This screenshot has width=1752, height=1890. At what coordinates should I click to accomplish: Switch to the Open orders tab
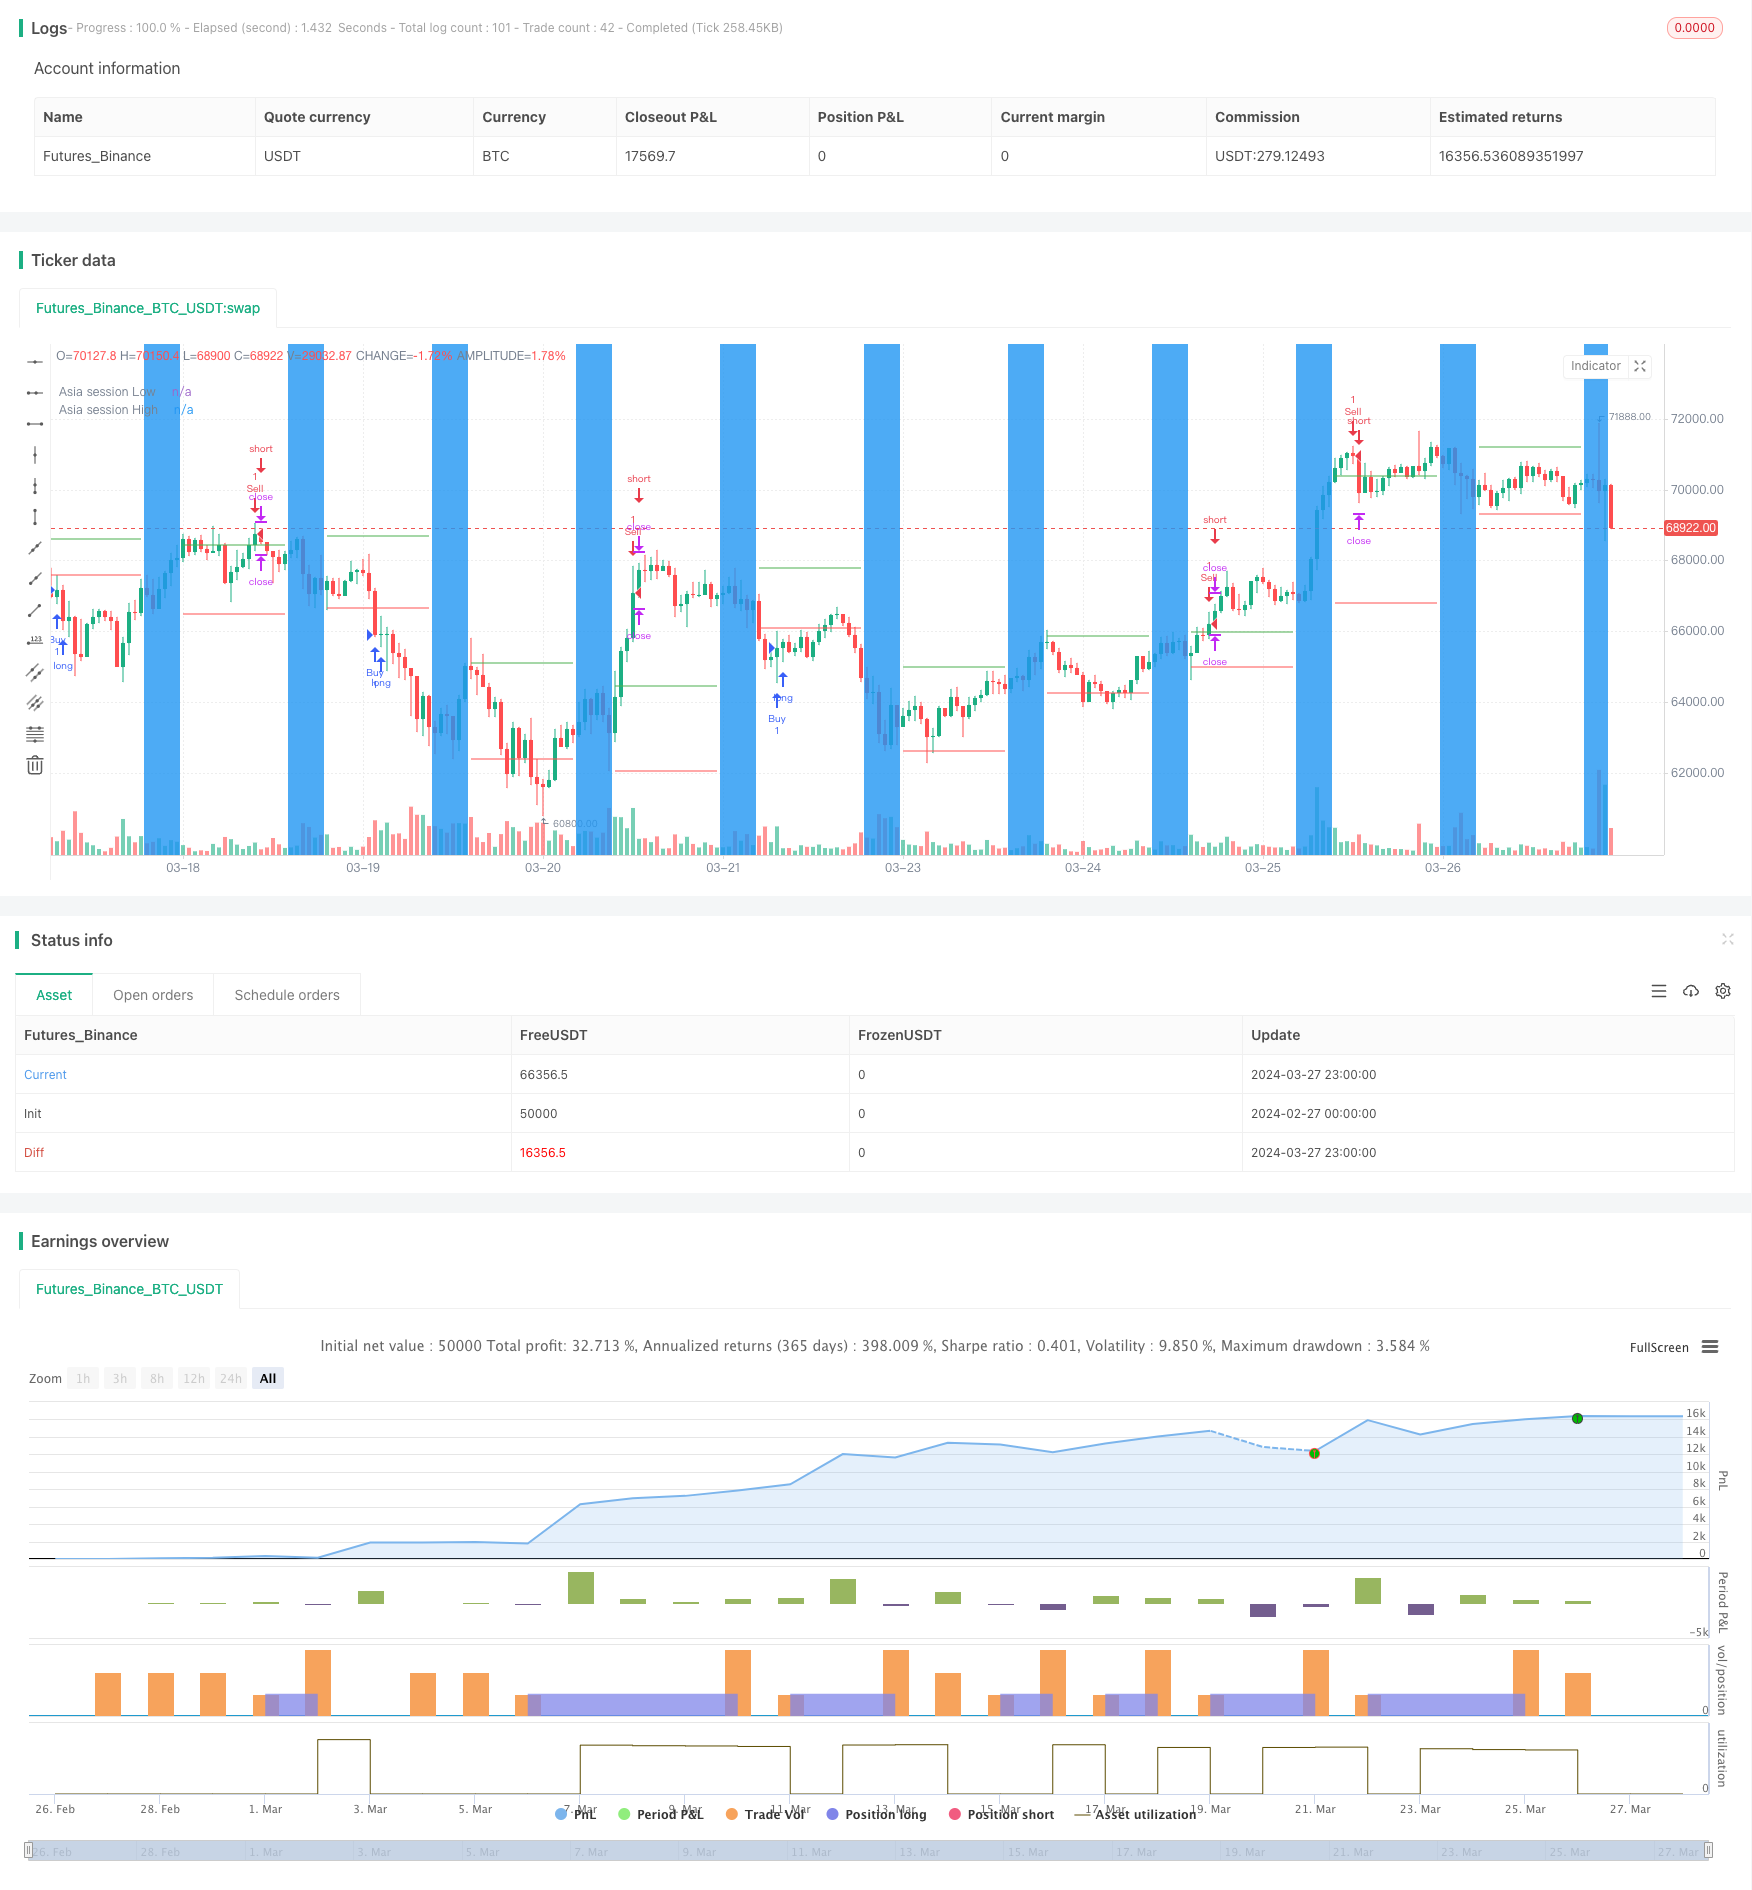point(153,995)
